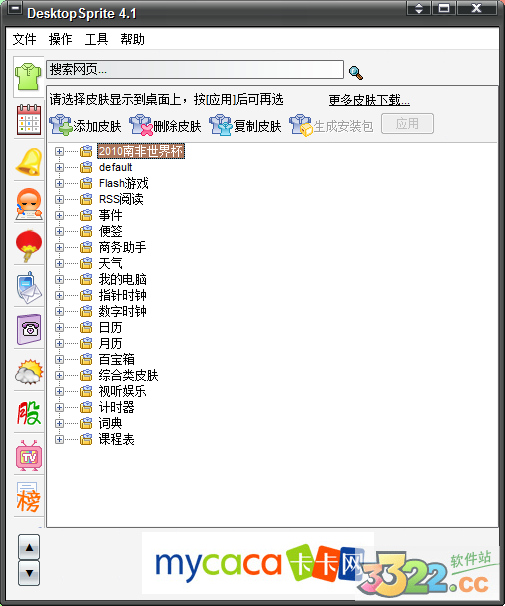Click the magnifier search icon
This screenshot has height=606, width=505.
tap(355, 73)
